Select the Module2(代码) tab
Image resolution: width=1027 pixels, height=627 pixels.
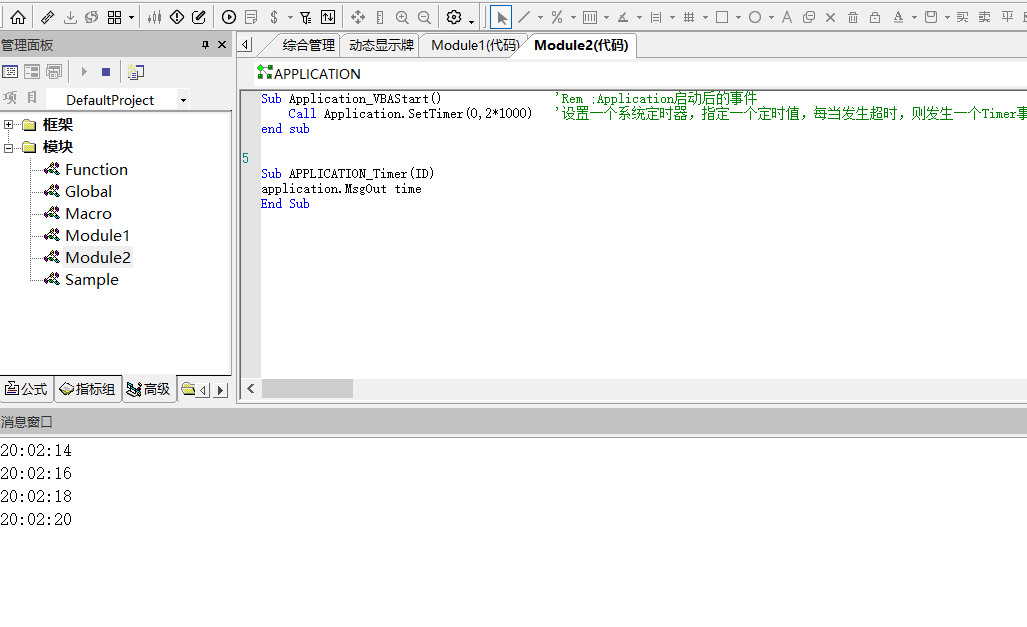click(581, 45)
